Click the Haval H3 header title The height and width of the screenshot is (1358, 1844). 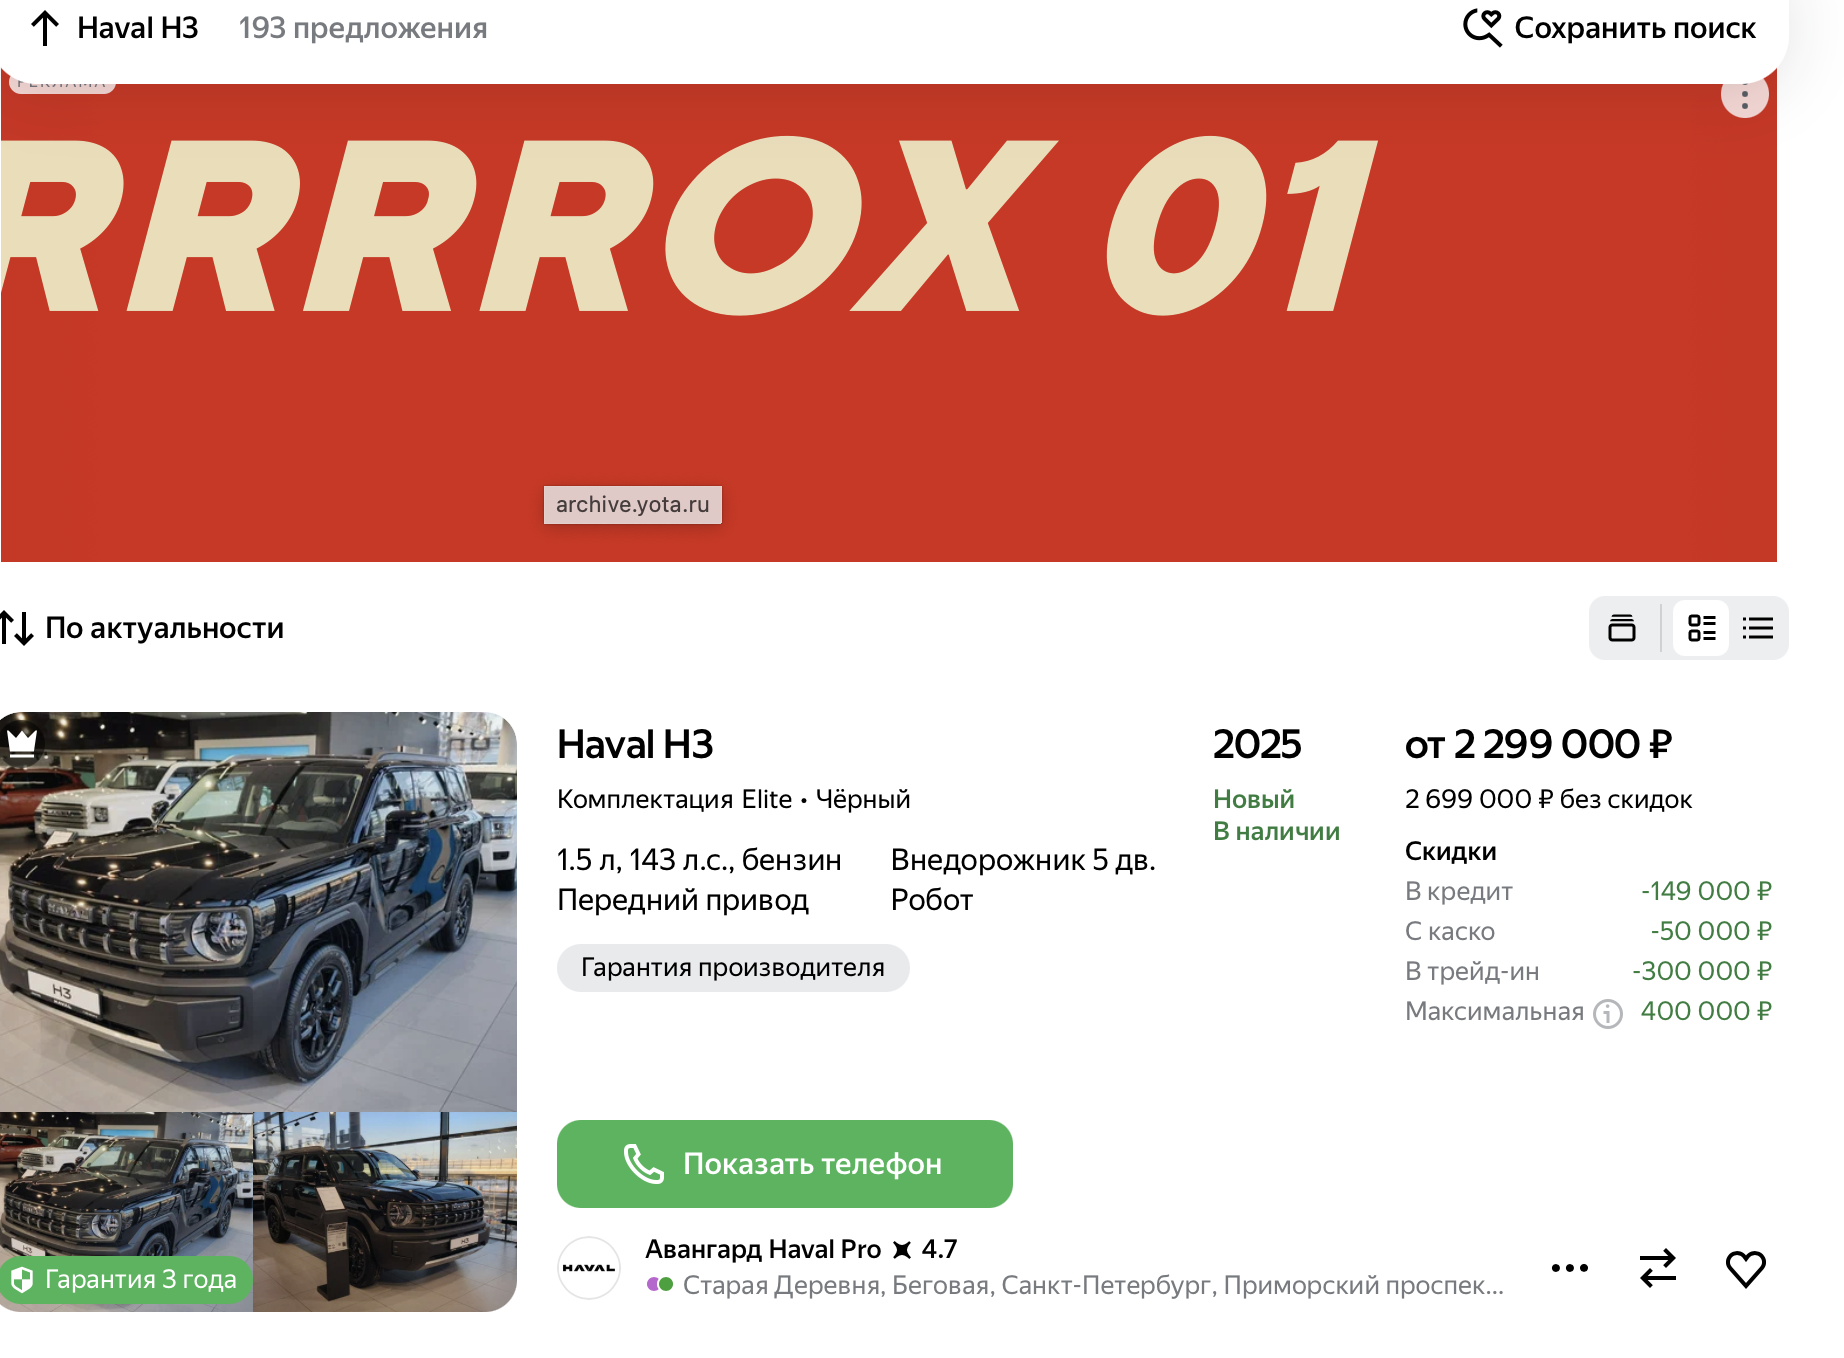click(x=138, y=28)
